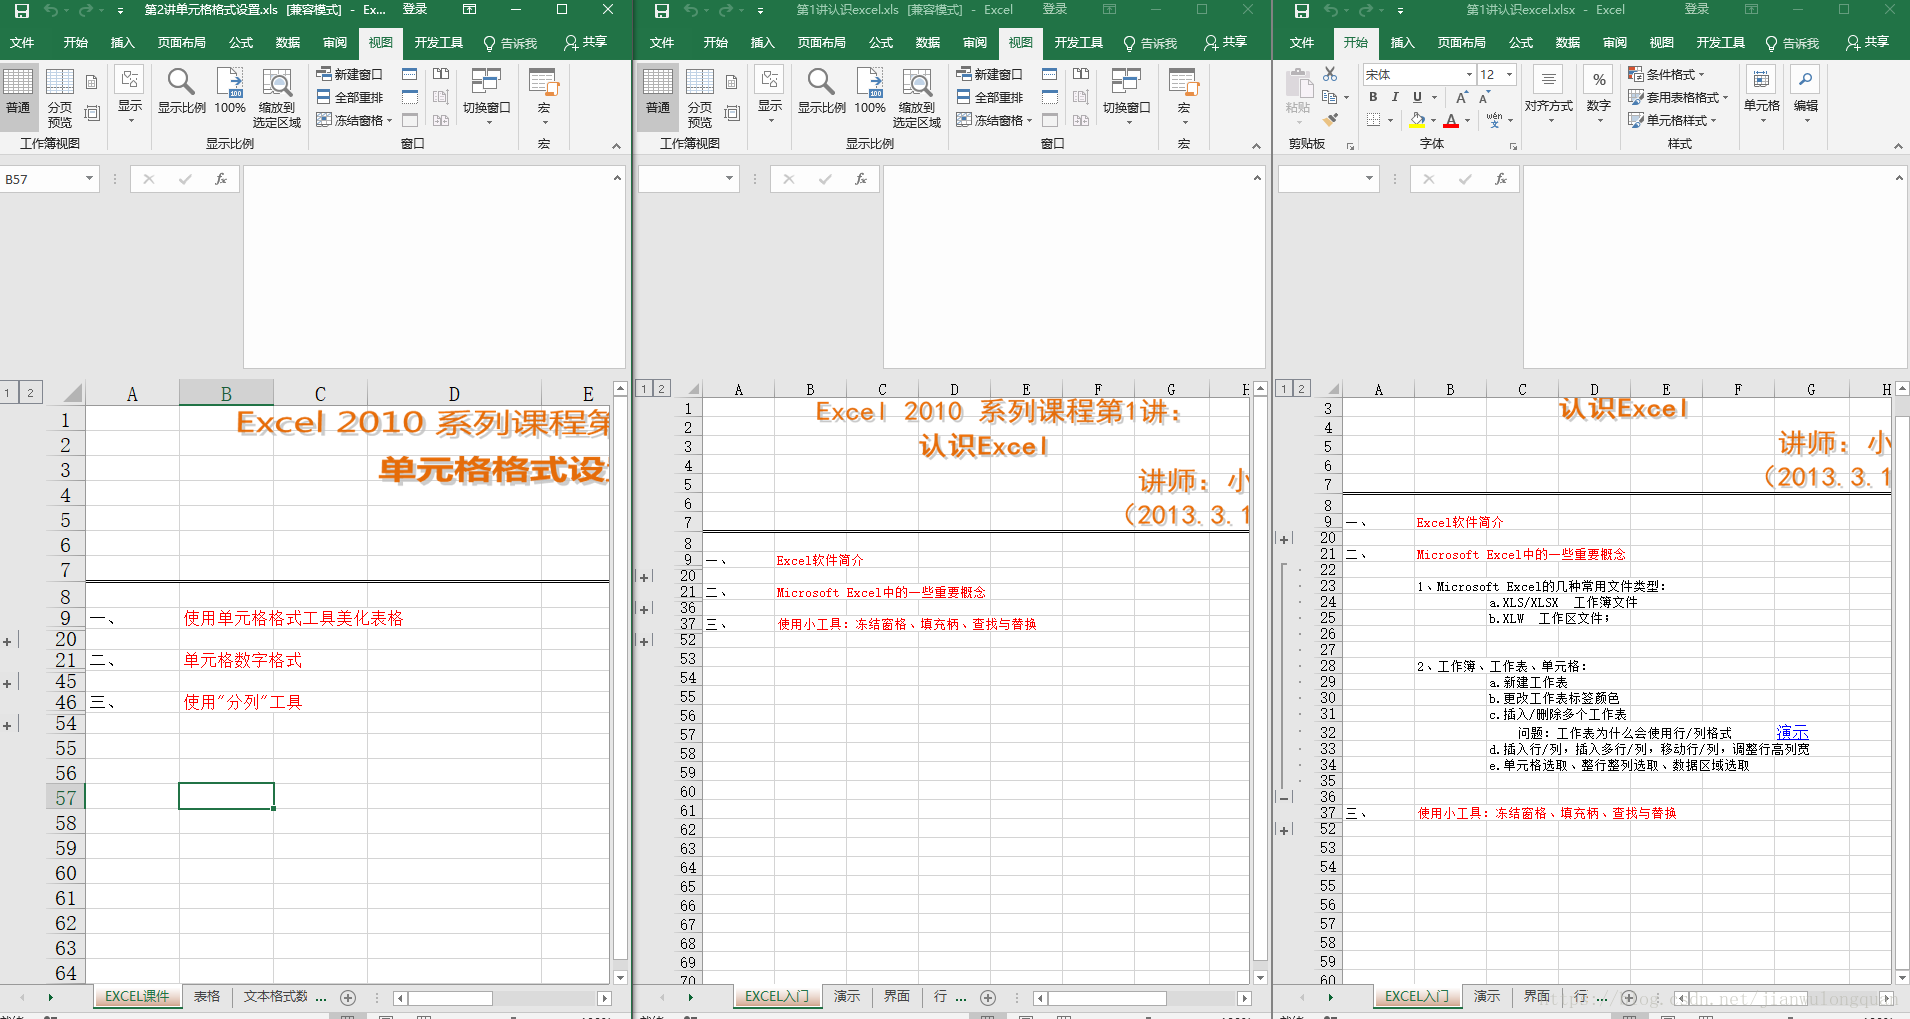
Task: Open font size 12 dropdown
Action: 1509,74
